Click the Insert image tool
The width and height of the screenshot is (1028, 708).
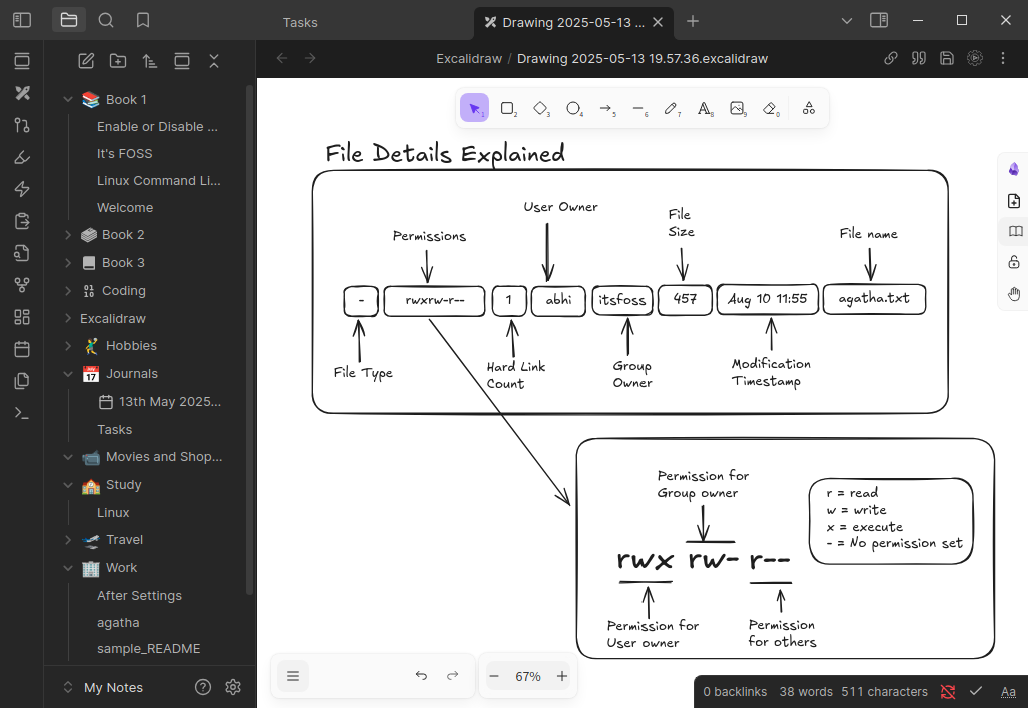tap(738, 108)
